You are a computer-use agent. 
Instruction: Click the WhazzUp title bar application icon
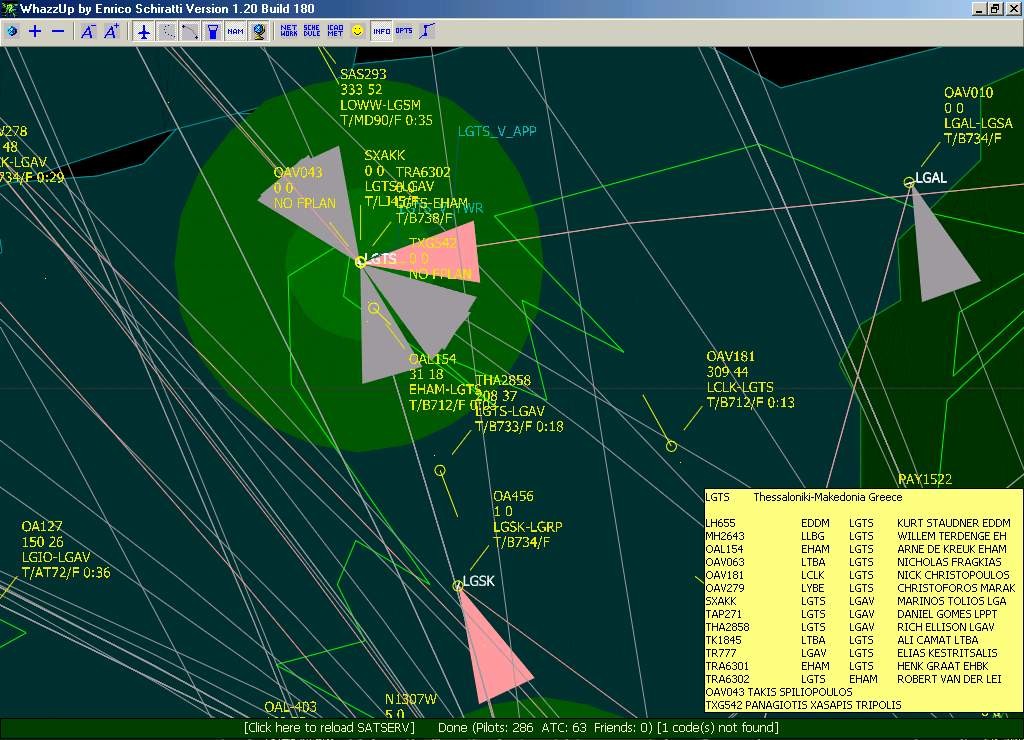pos(9,8)
